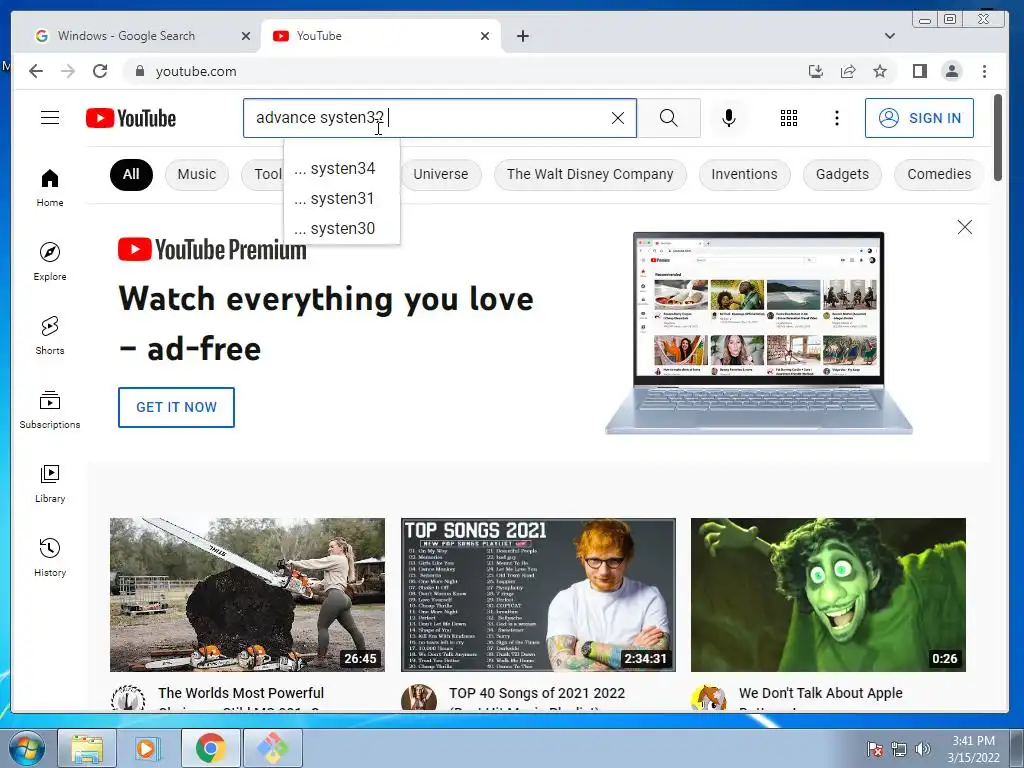The height and width of the screenshot is (768, 1024).
Task: Filter by Comedies chip
Action: coord(939,174)
